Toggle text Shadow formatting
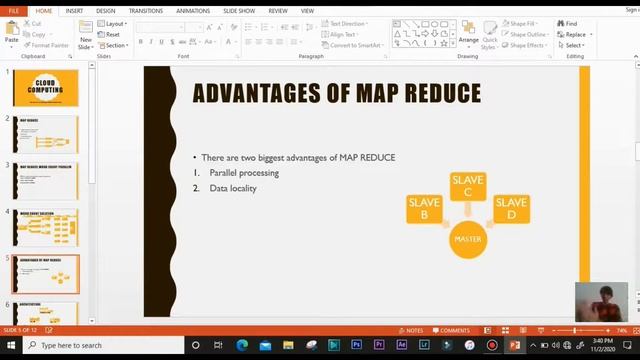Viewport: 640px width, 360px height. [x=172, y=42]
